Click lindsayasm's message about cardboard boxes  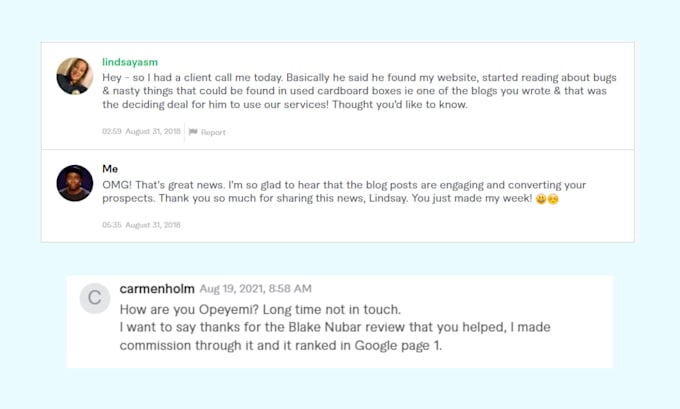tap(359, 91)
